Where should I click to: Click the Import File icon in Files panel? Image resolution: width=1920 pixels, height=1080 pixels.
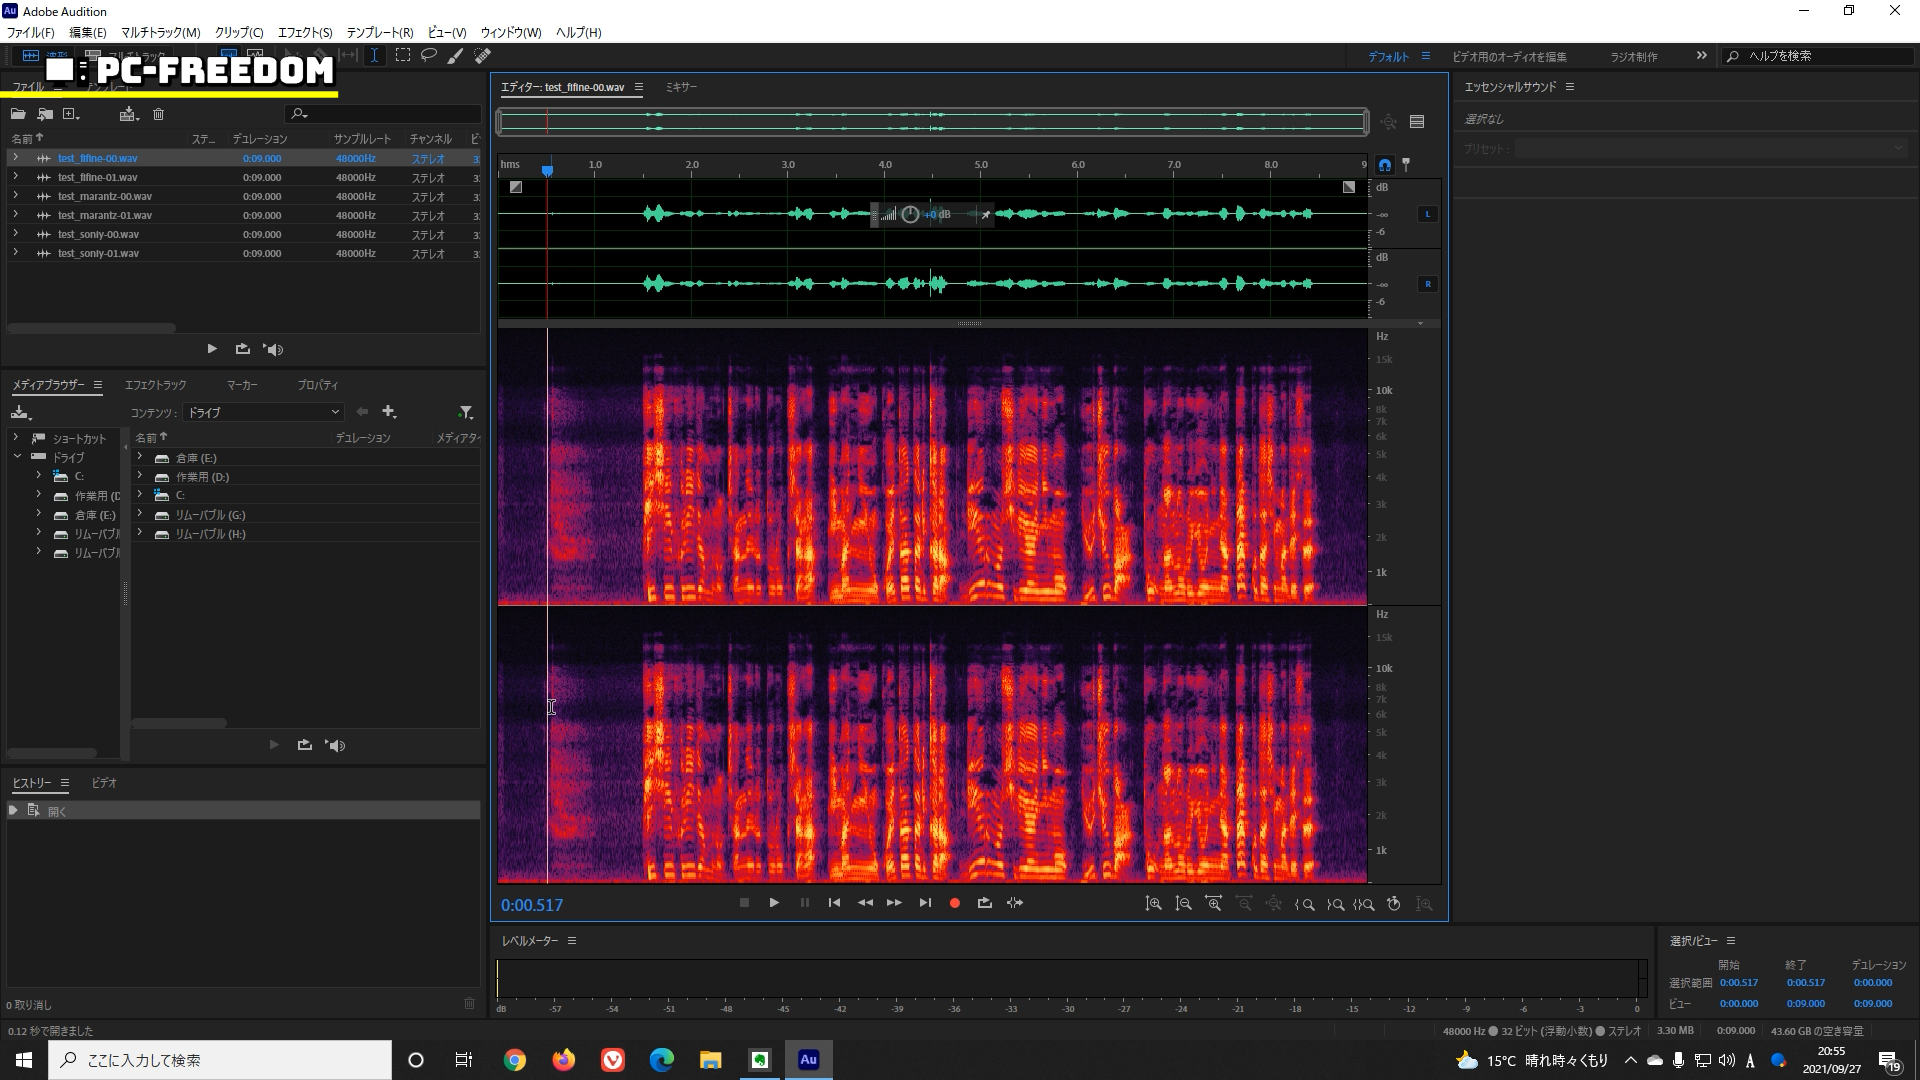click(45, 114)
